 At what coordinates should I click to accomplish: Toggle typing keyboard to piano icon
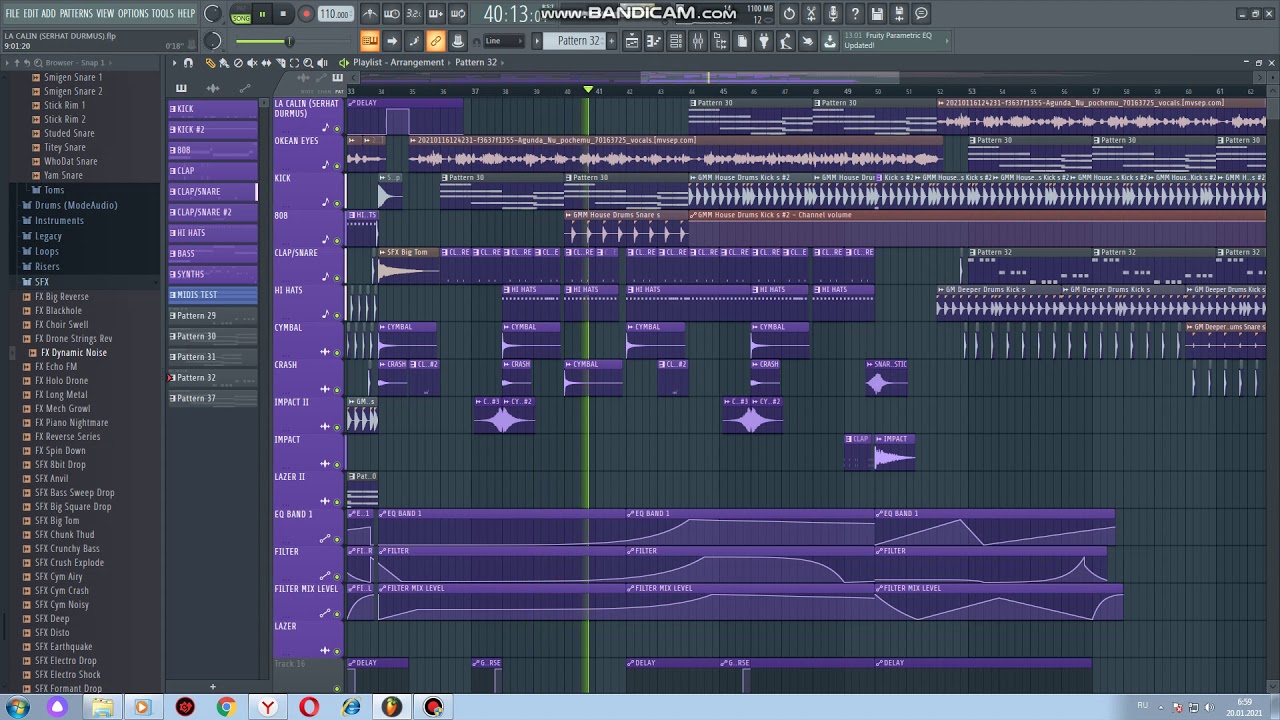[x=369, y=41]
